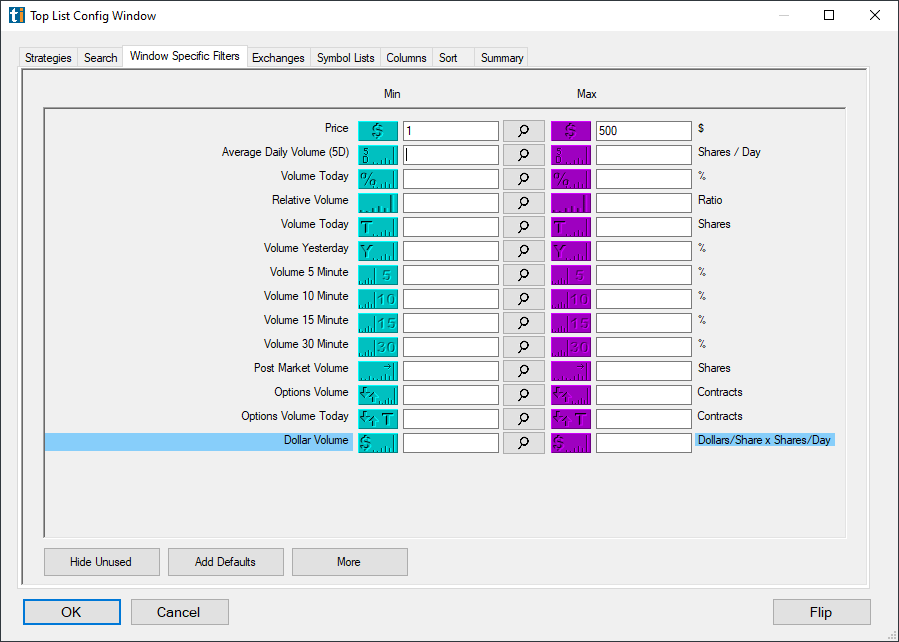
Task: Click the Max Price field showing 500
Action: tap(643, 129)
